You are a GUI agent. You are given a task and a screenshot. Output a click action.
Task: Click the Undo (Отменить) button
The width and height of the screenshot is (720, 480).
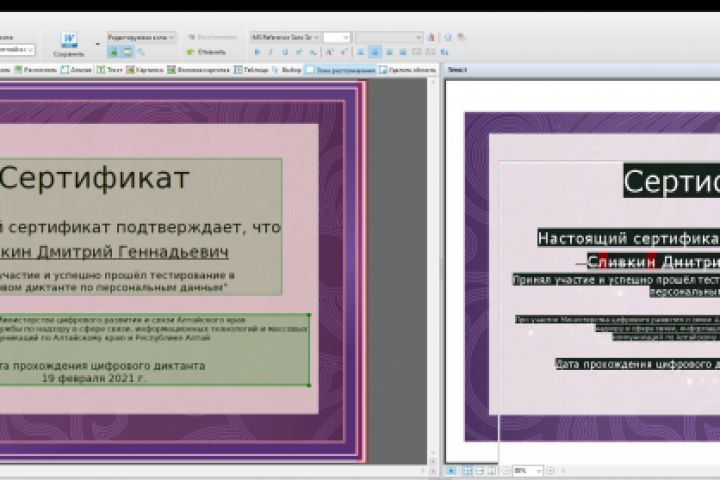coord(206,52)
